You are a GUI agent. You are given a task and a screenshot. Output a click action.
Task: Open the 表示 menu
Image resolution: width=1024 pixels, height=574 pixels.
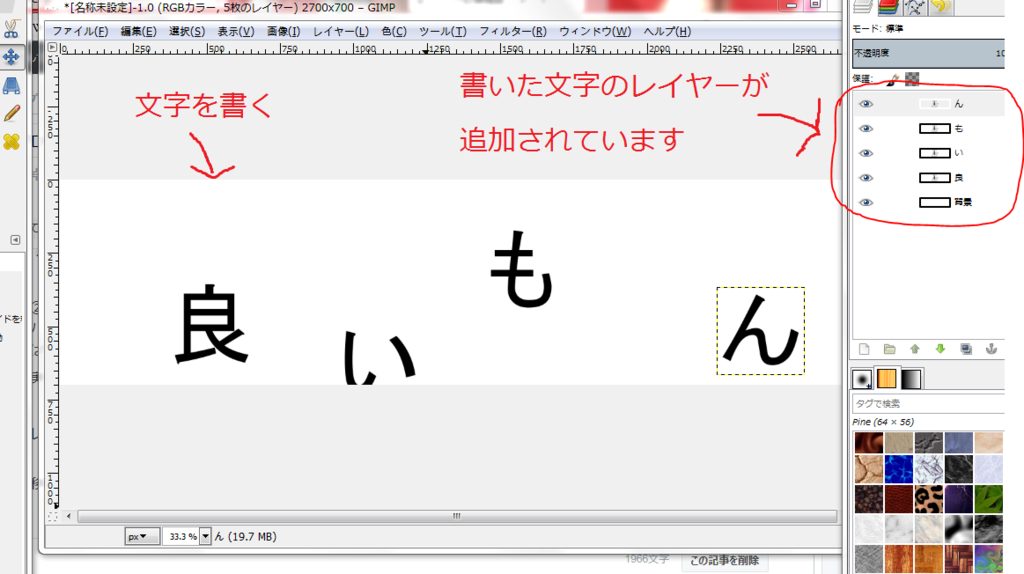click(236, 31)
